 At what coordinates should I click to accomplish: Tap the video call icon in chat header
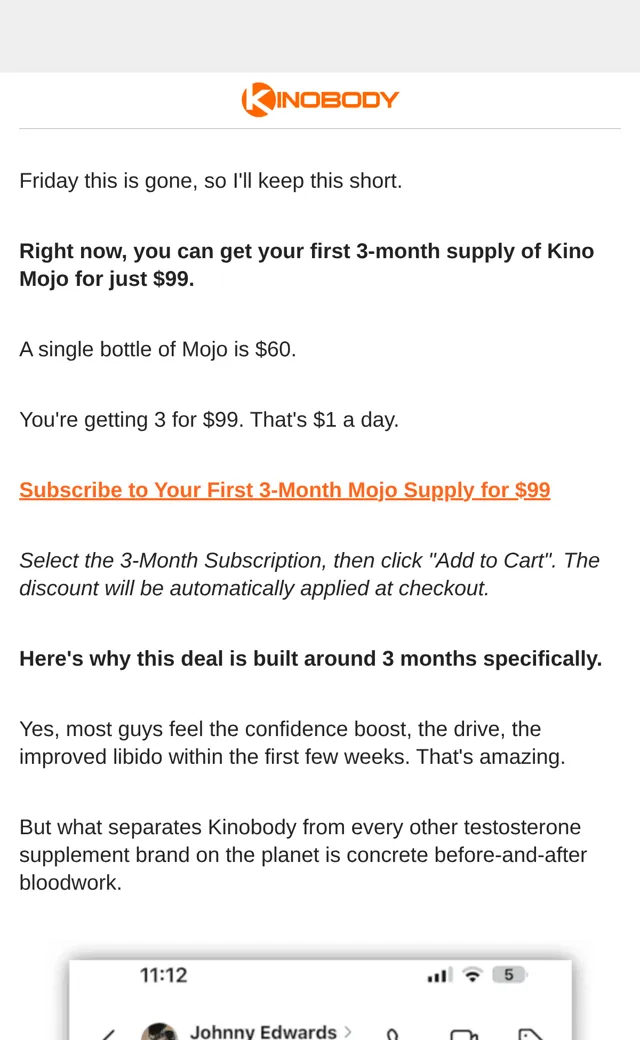464,1034
